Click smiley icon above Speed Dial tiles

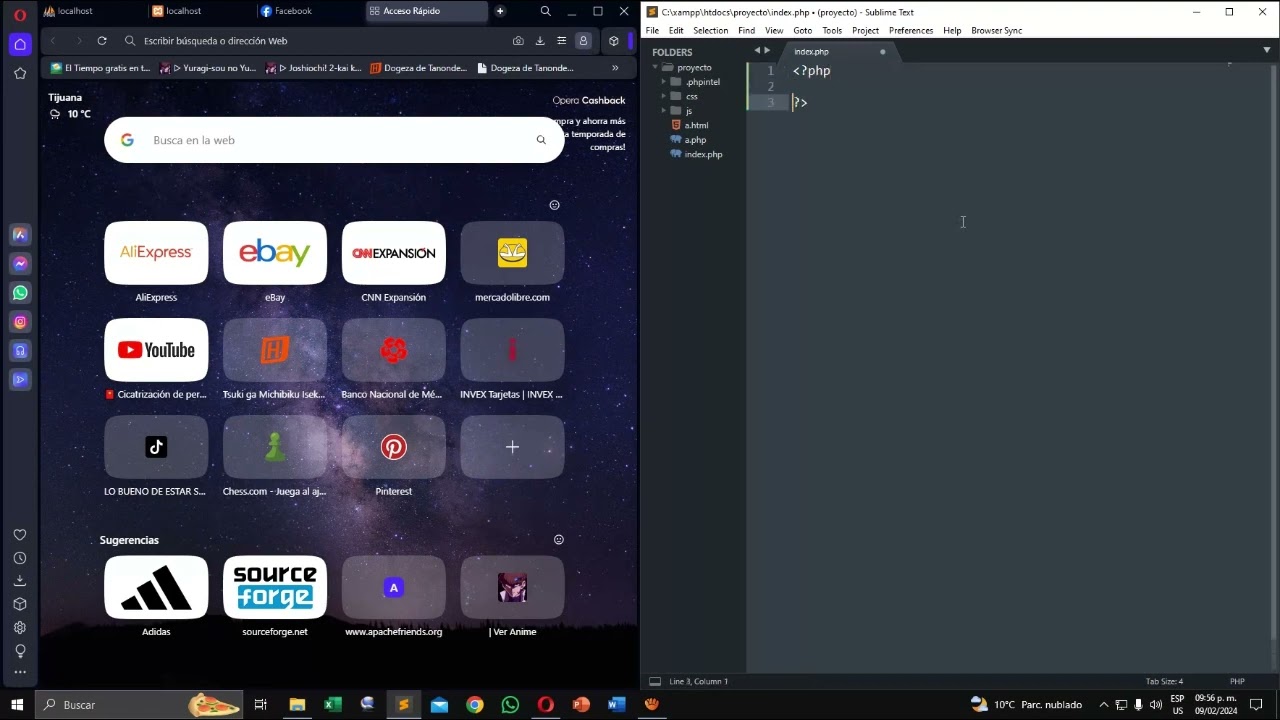(x=555, y=205)
